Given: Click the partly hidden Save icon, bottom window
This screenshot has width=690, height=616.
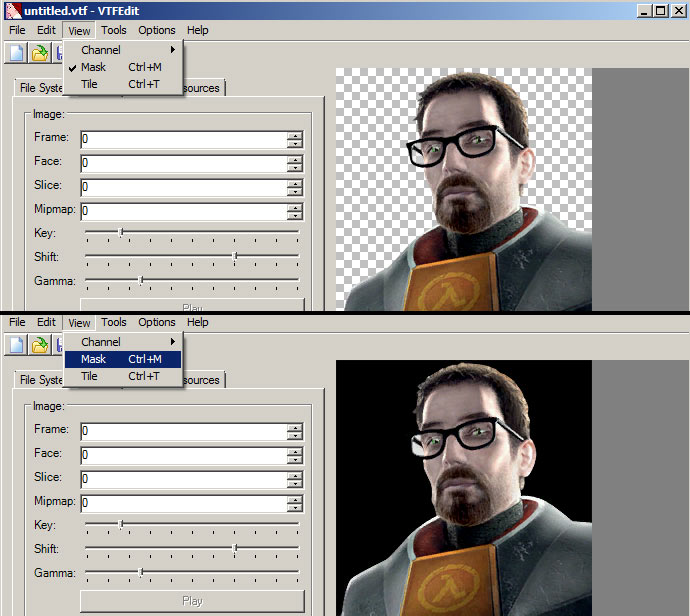Looking at the screenshot, I should (59, 345).
